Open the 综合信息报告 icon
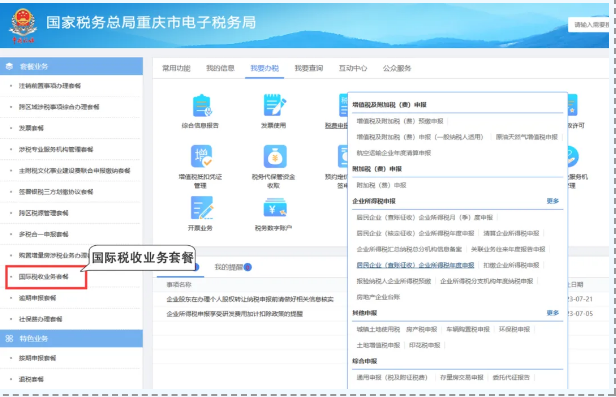Screen dimensions: 616x397 (202, 106)
